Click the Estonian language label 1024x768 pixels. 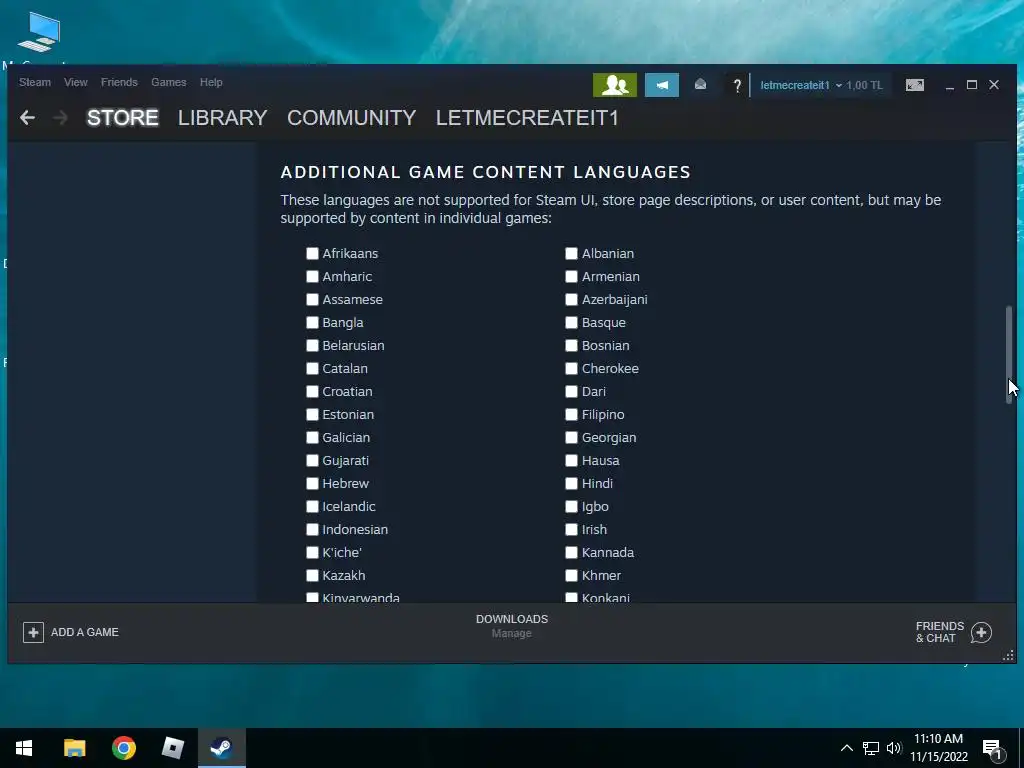[x=348, y=415]
